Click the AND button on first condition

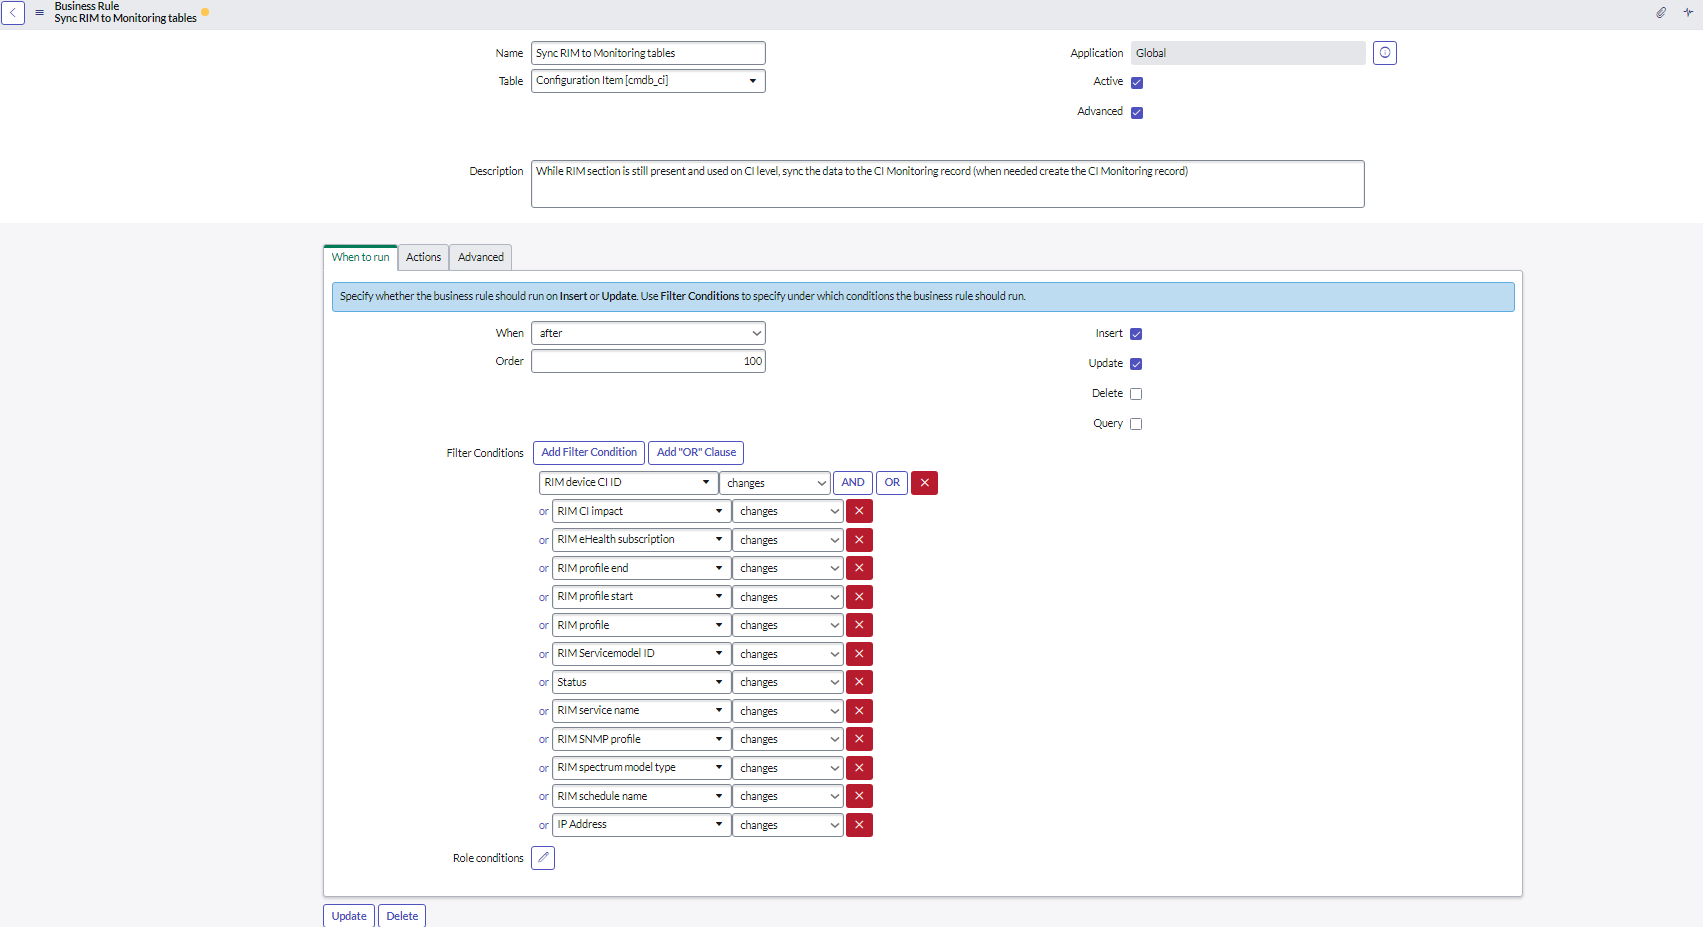click(853, 483)
